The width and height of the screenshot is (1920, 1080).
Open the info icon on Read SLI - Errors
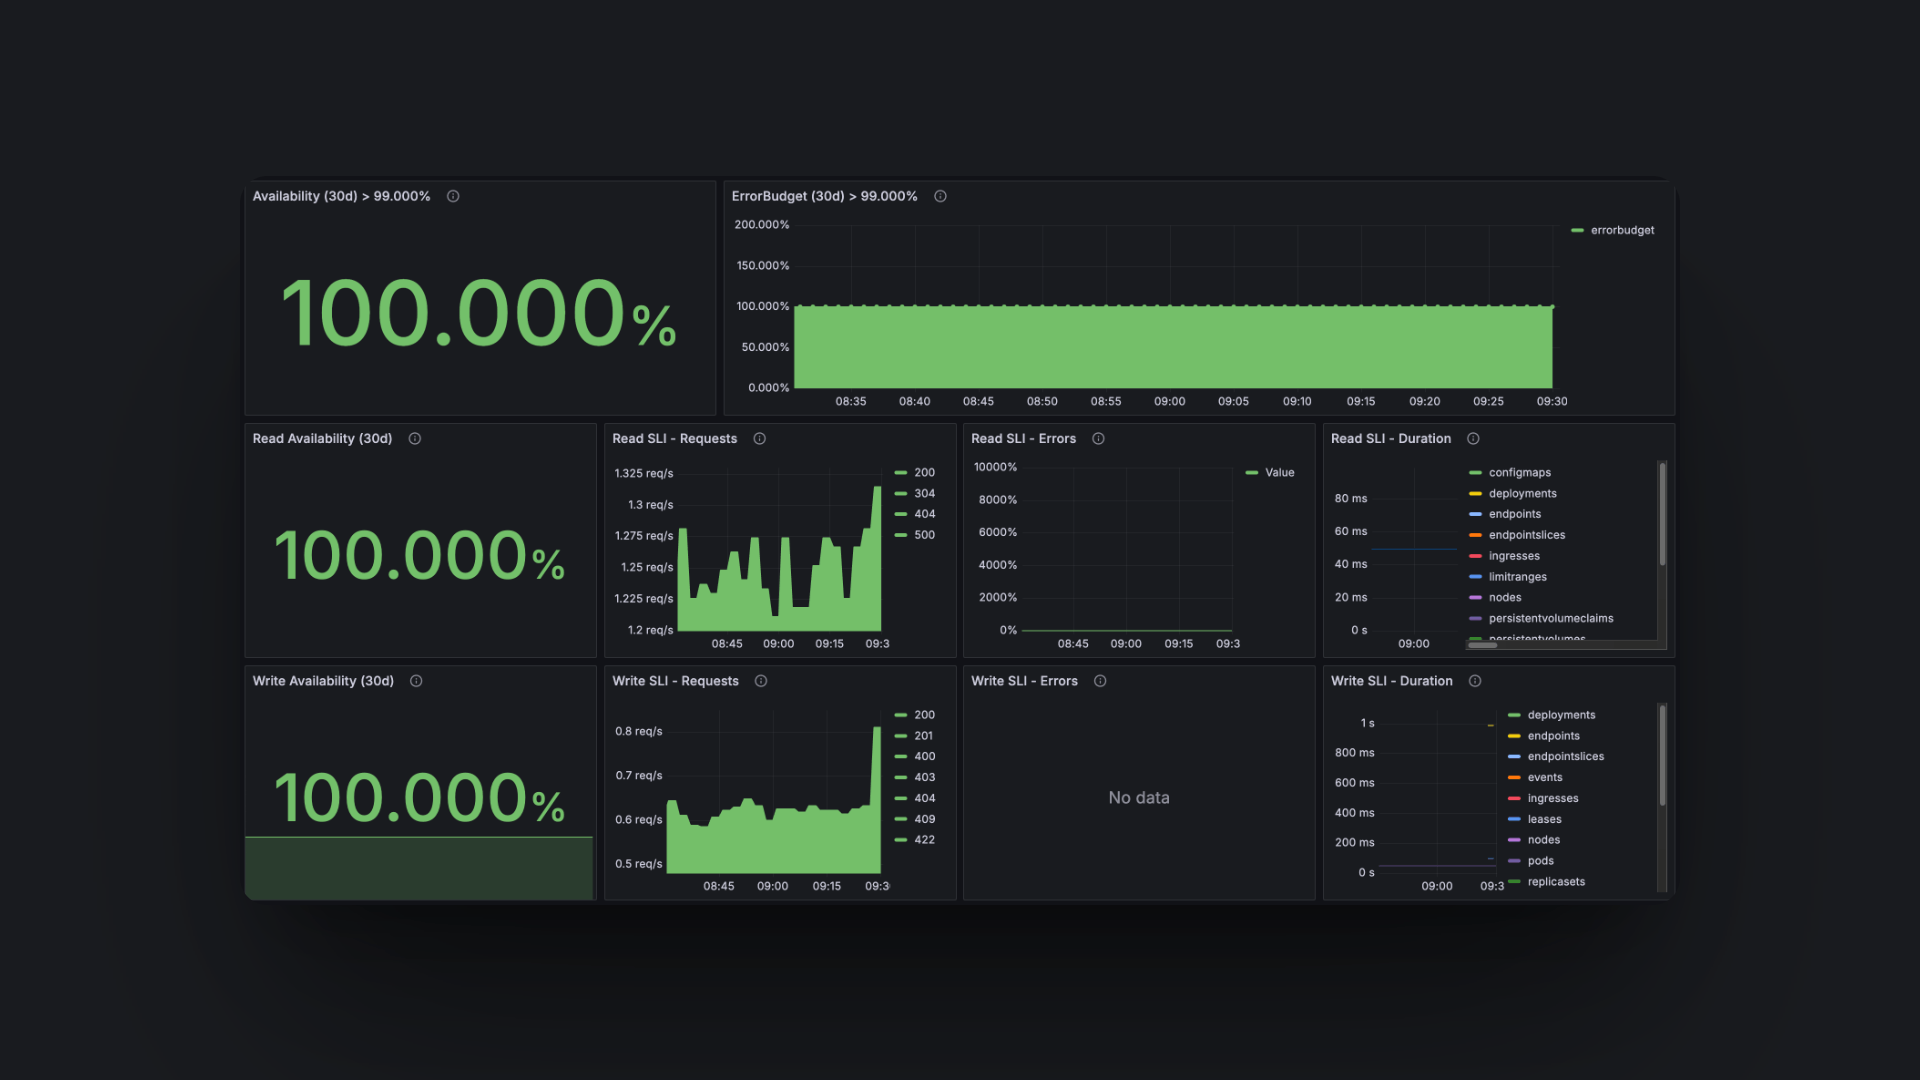point(1097,438)
